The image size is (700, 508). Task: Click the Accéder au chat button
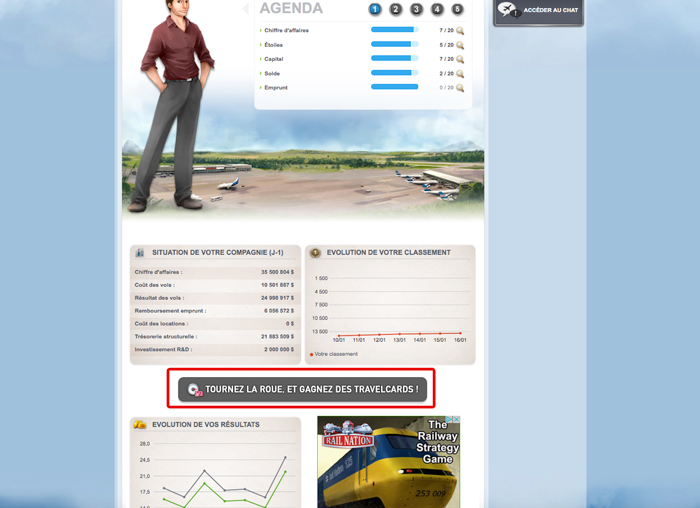(538, 11)
